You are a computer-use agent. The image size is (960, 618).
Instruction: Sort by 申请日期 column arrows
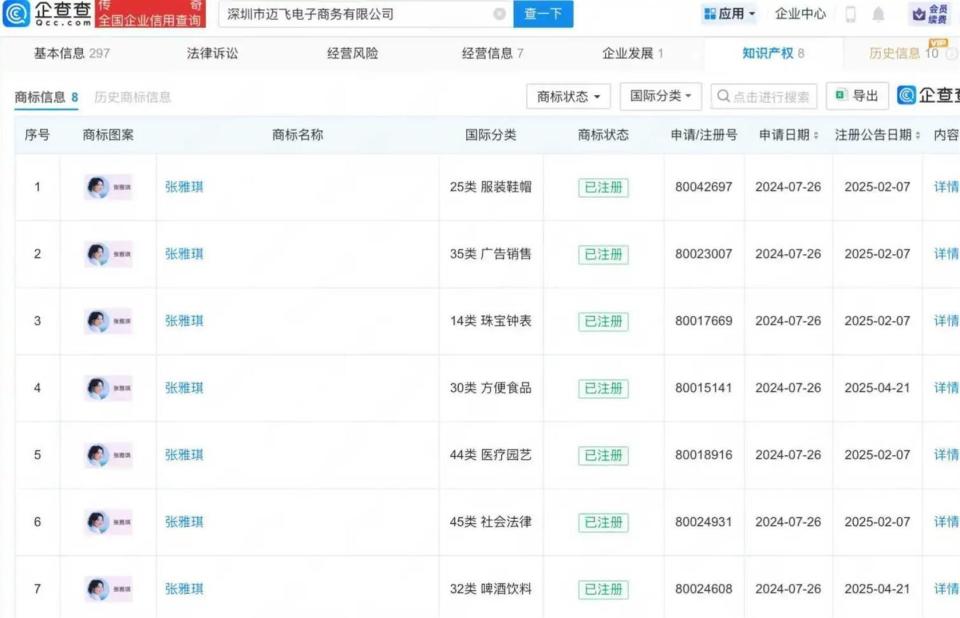pos(816,135)
